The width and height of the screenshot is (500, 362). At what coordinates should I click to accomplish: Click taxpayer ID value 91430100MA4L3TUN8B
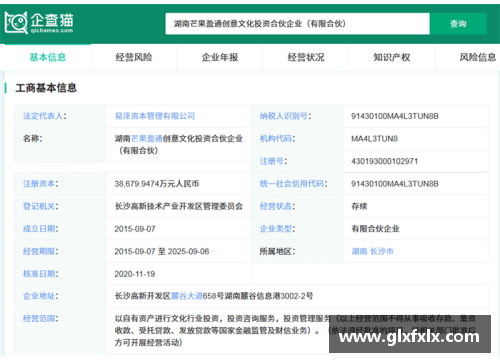point(395,116)
